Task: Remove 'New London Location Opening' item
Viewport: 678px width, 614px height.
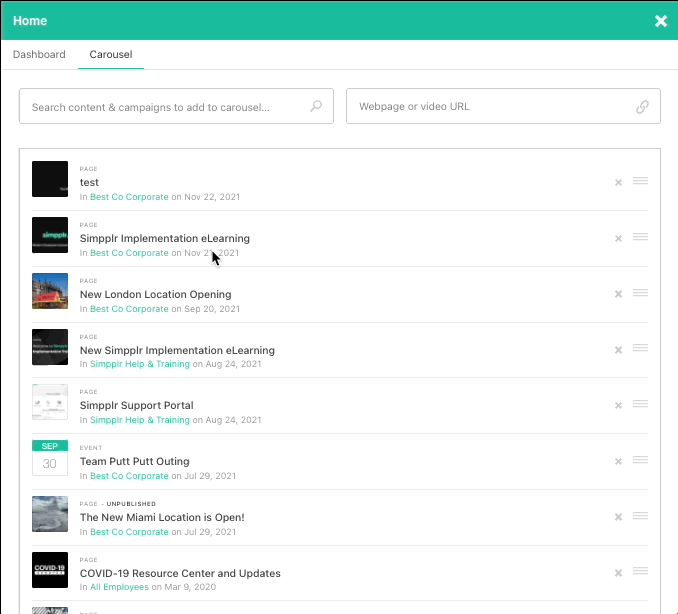Action: pos(618,294)
